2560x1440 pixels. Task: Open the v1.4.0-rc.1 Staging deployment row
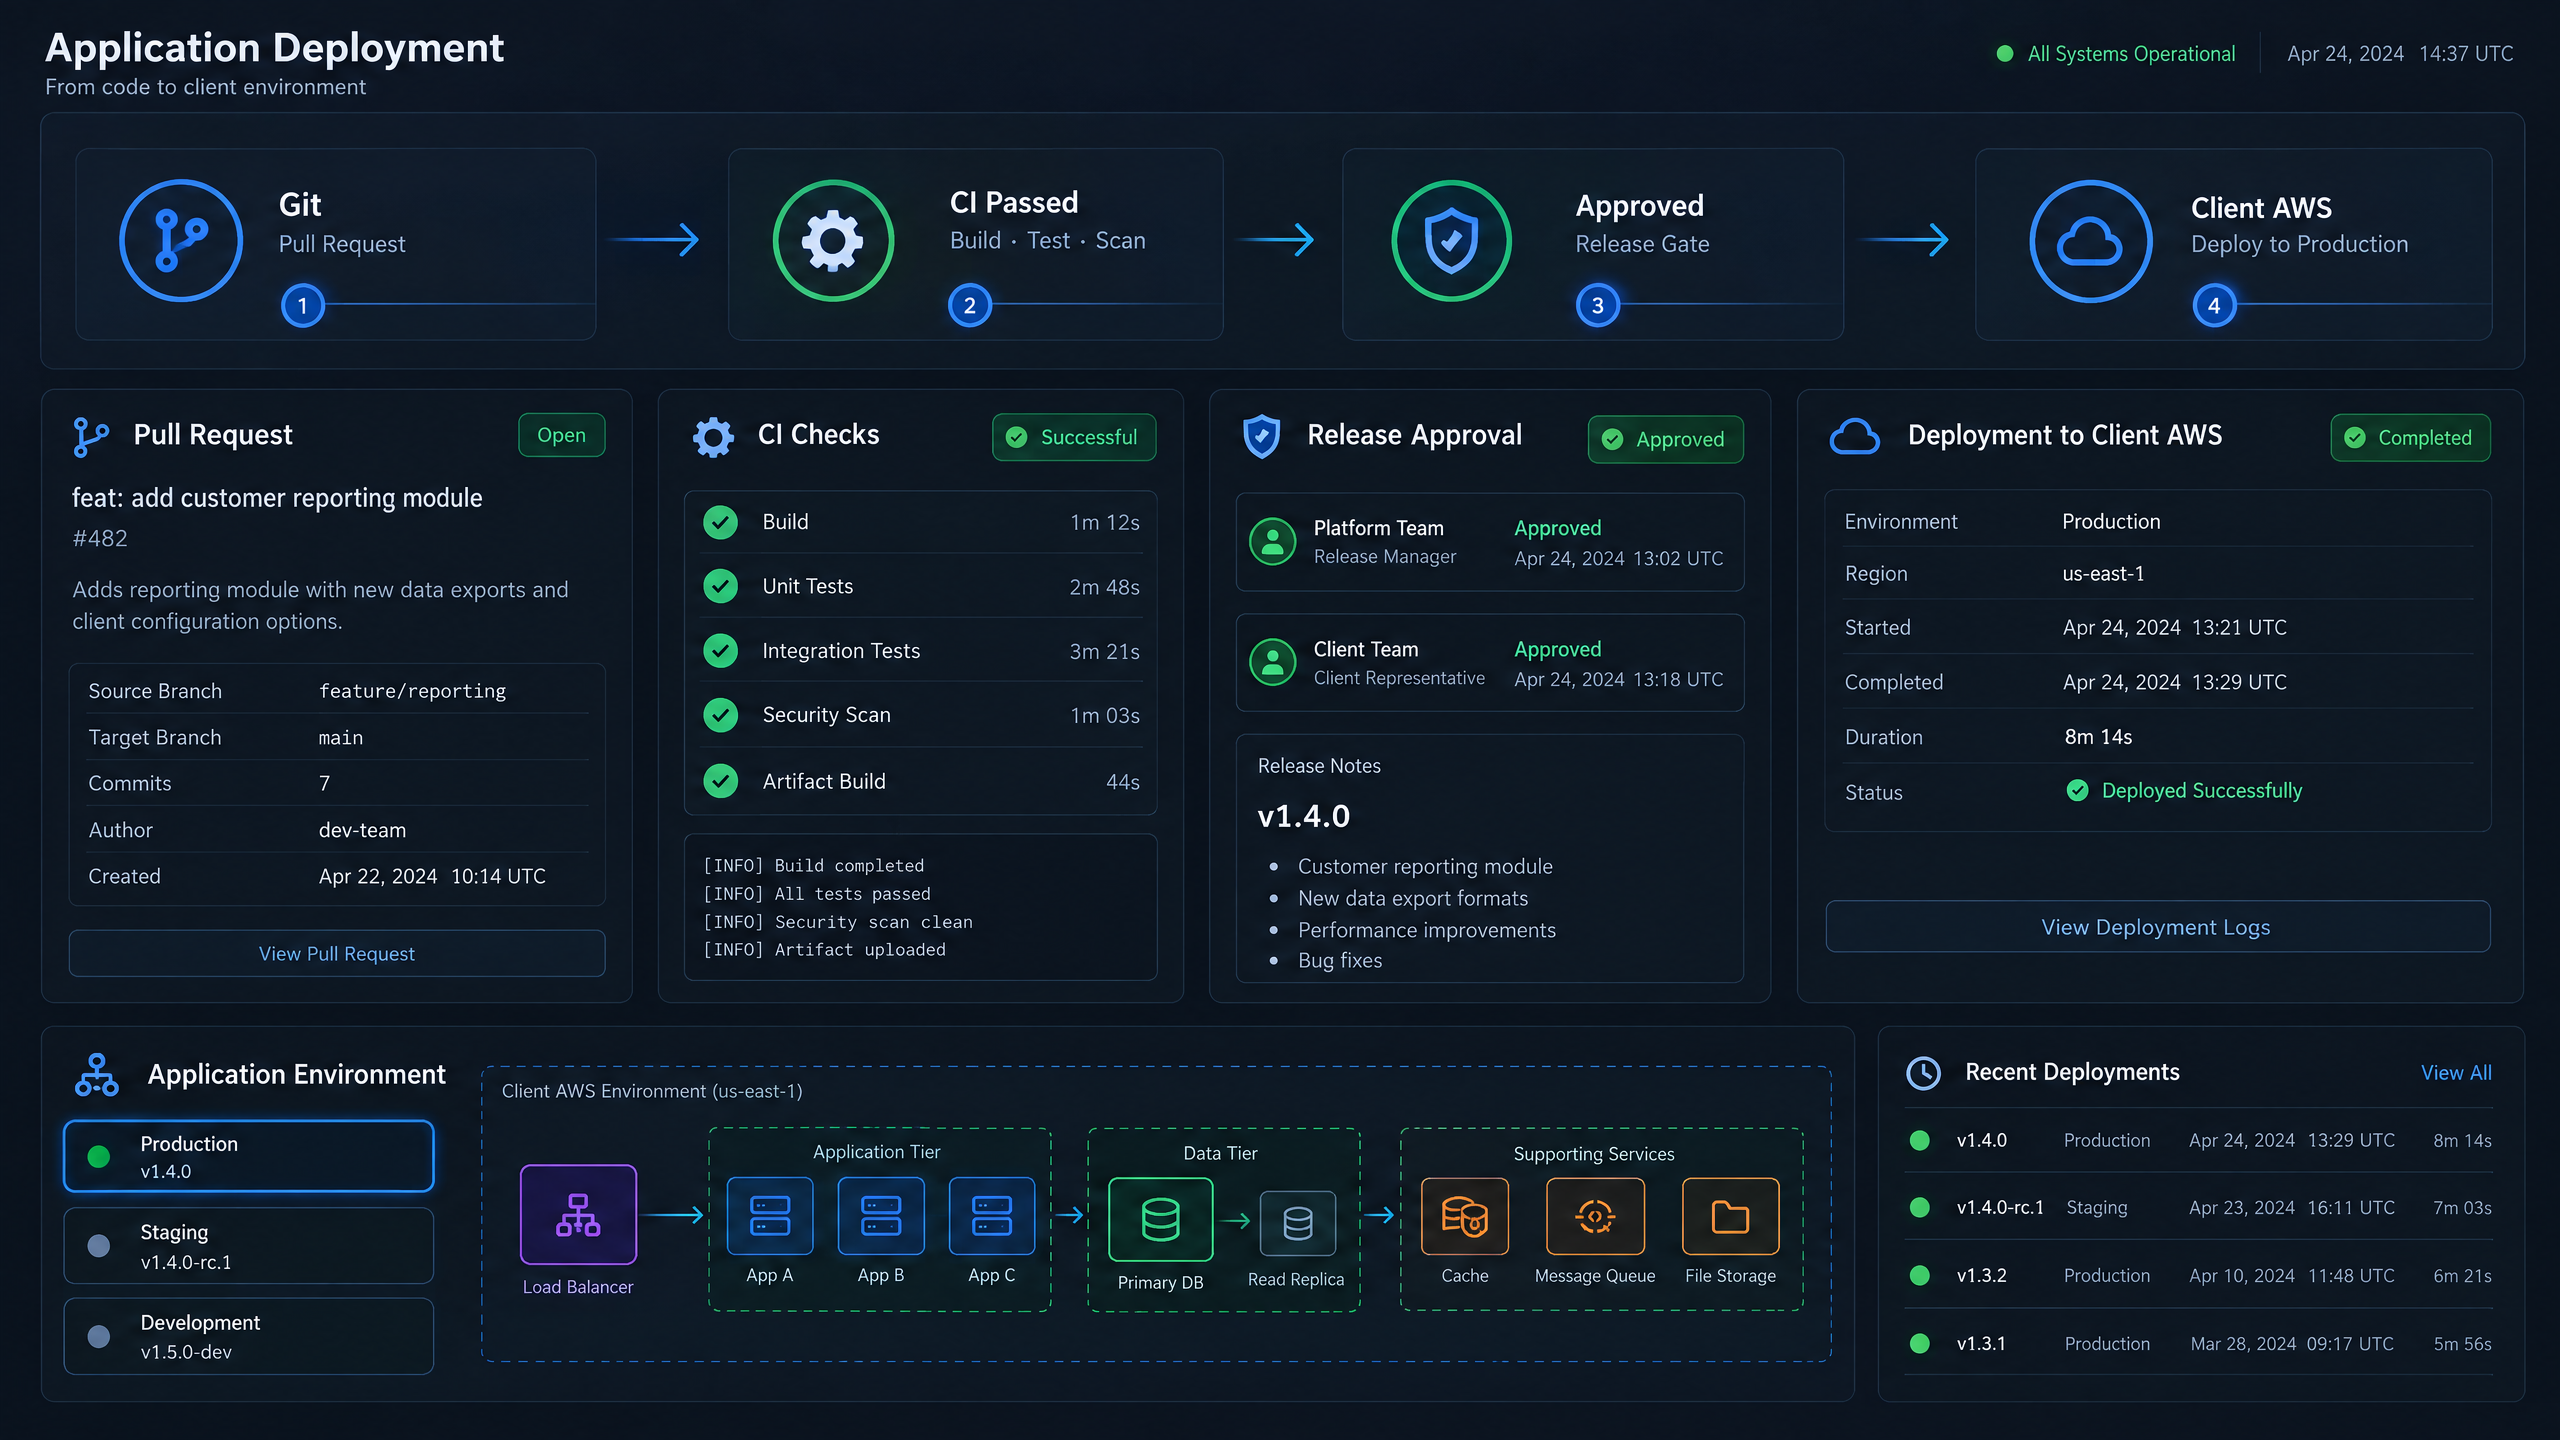pos(2198,1208)
